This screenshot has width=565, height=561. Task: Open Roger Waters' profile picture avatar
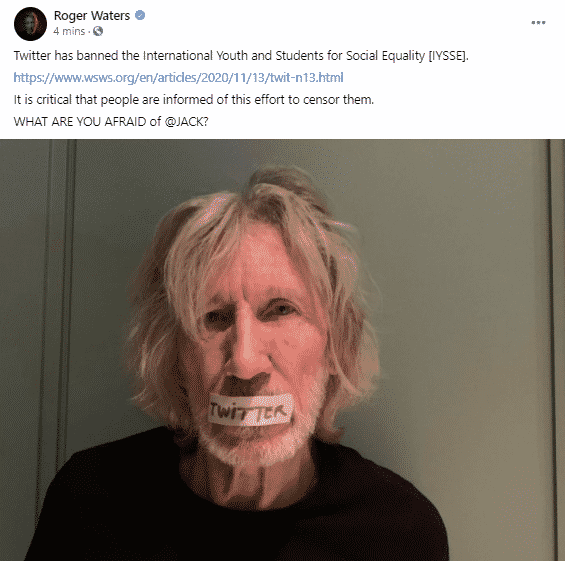click(30, 24)
